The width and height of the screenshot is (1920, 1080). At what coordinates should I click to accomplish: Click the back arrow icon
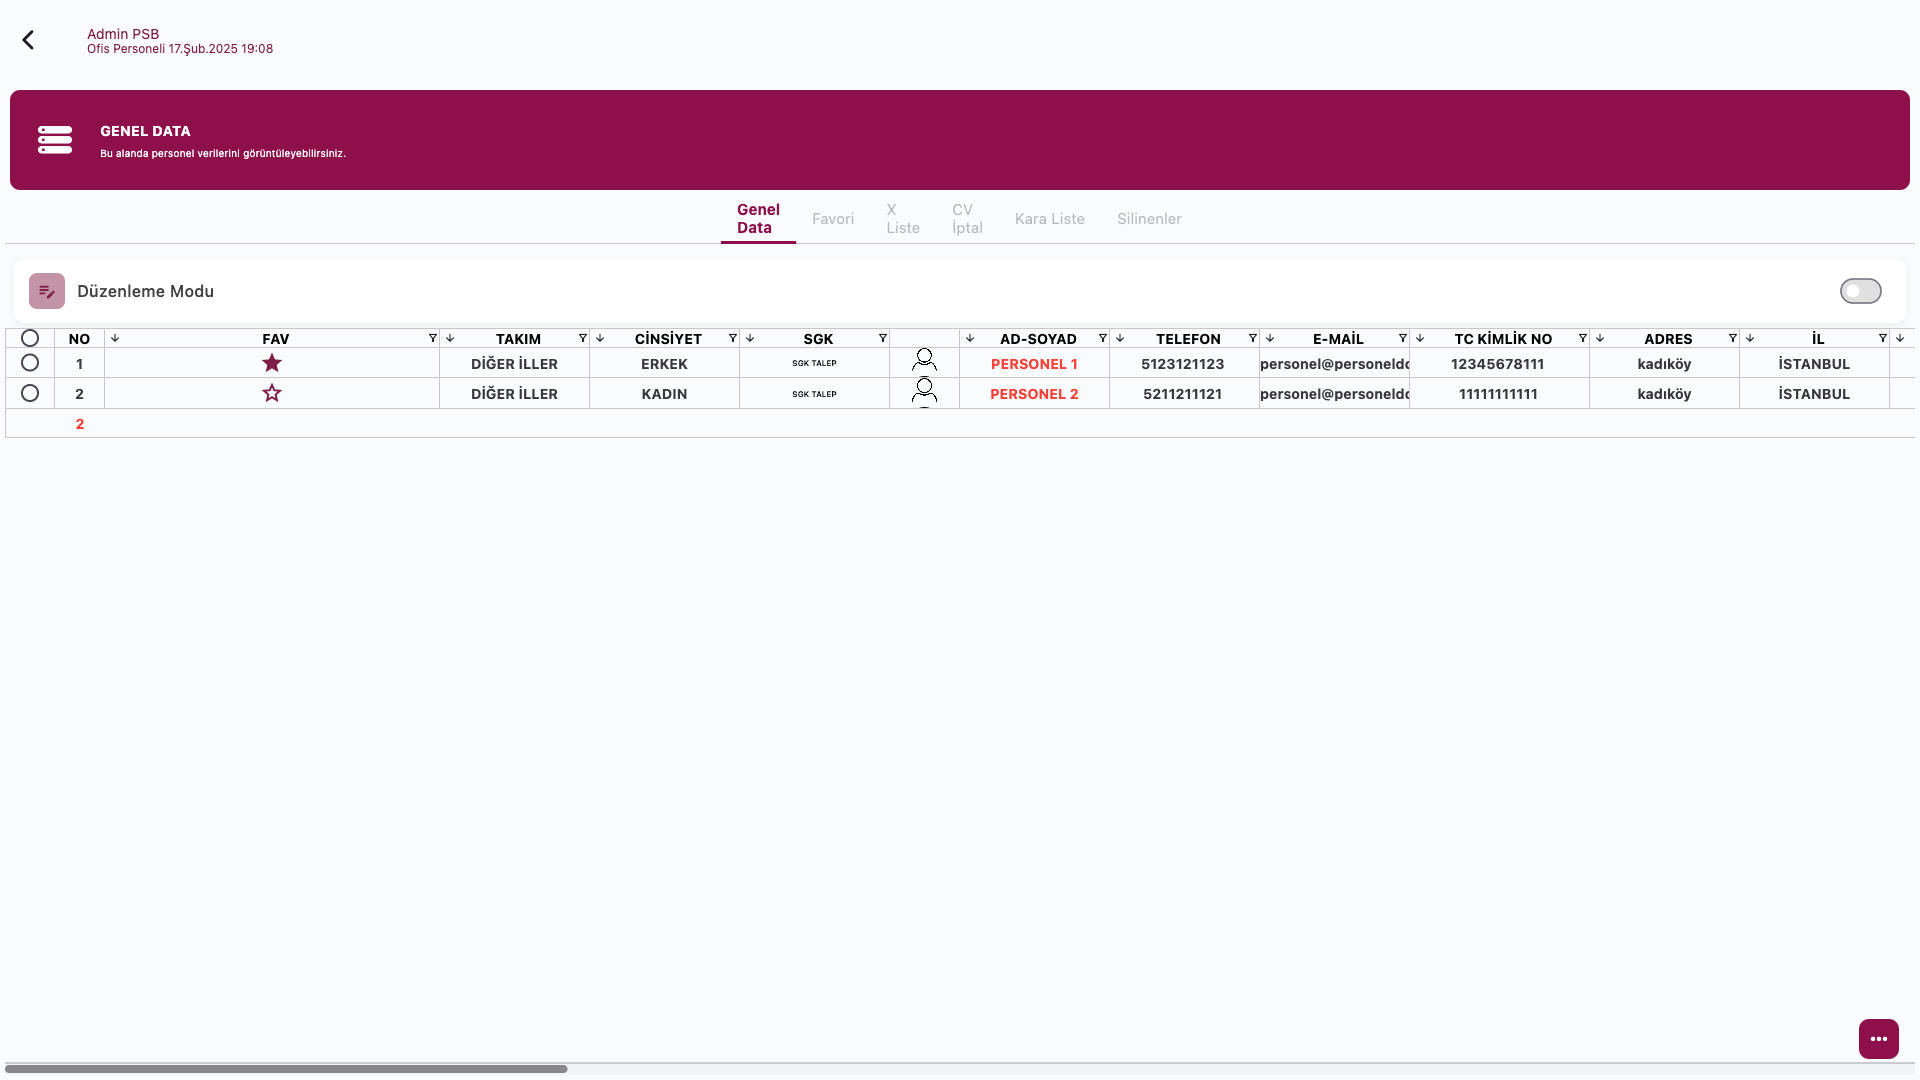28,40
